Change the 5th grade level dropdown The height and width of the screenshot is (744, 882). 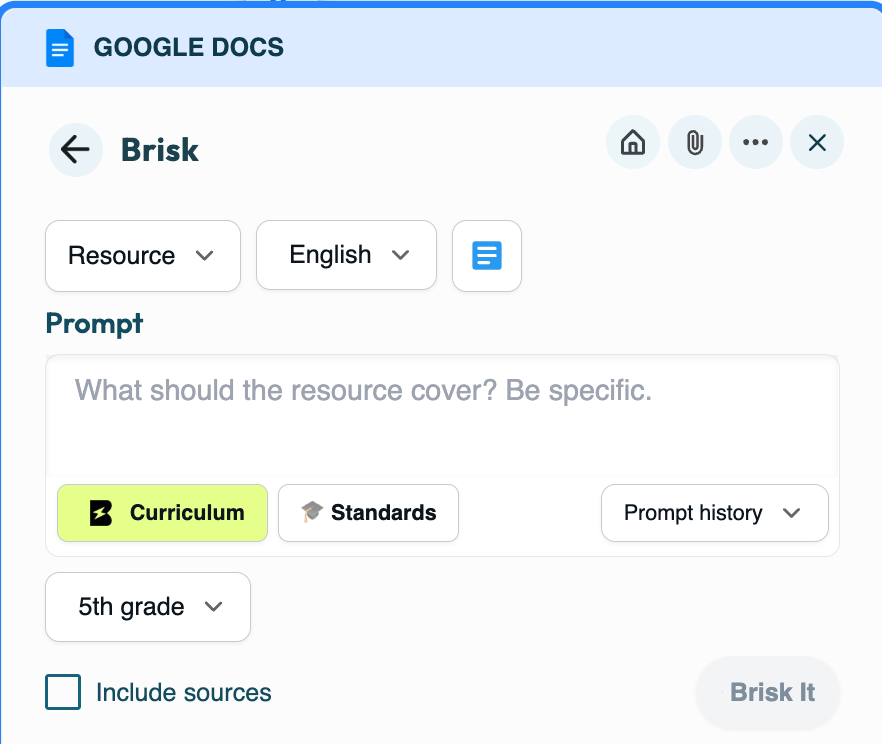point(148,607)
